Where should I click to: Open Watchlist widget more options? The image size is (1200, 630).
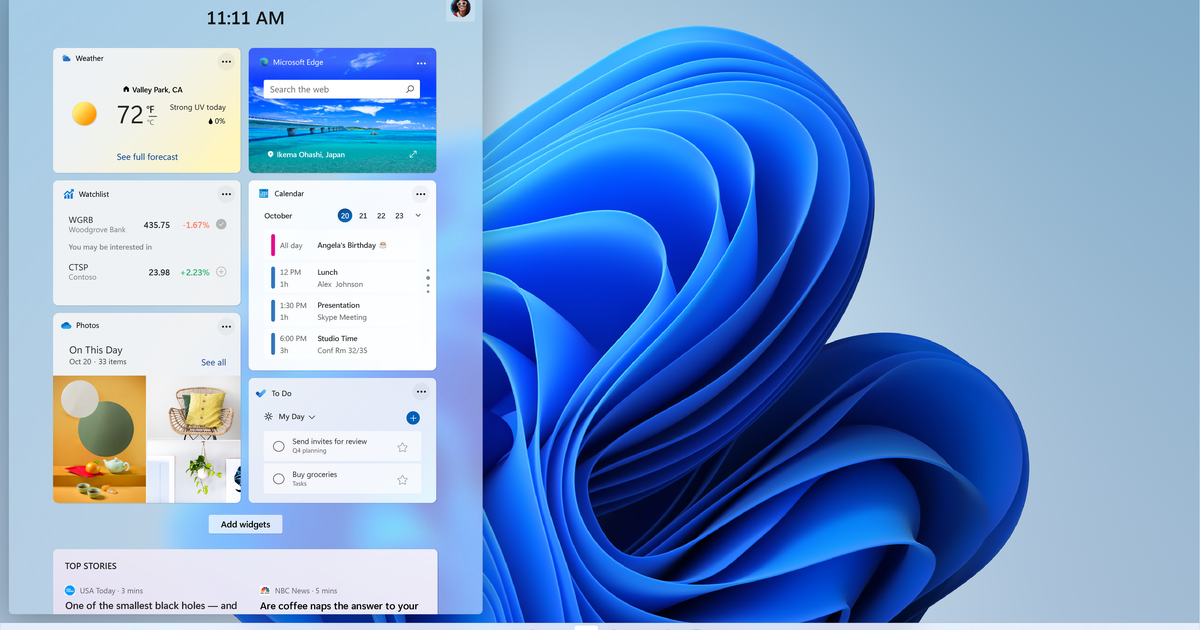[x=226, y=193]
